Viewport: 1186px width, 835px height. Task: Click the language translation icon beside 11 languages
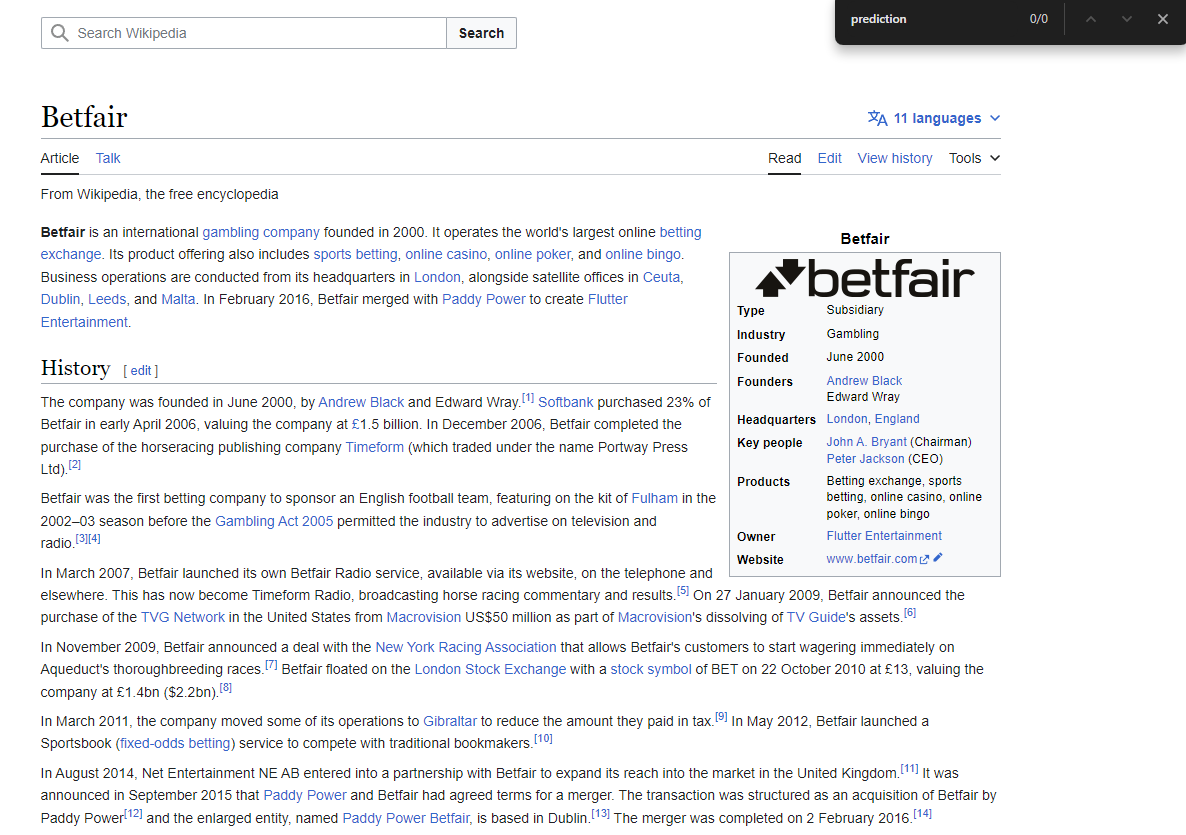[x=877, y=118]
